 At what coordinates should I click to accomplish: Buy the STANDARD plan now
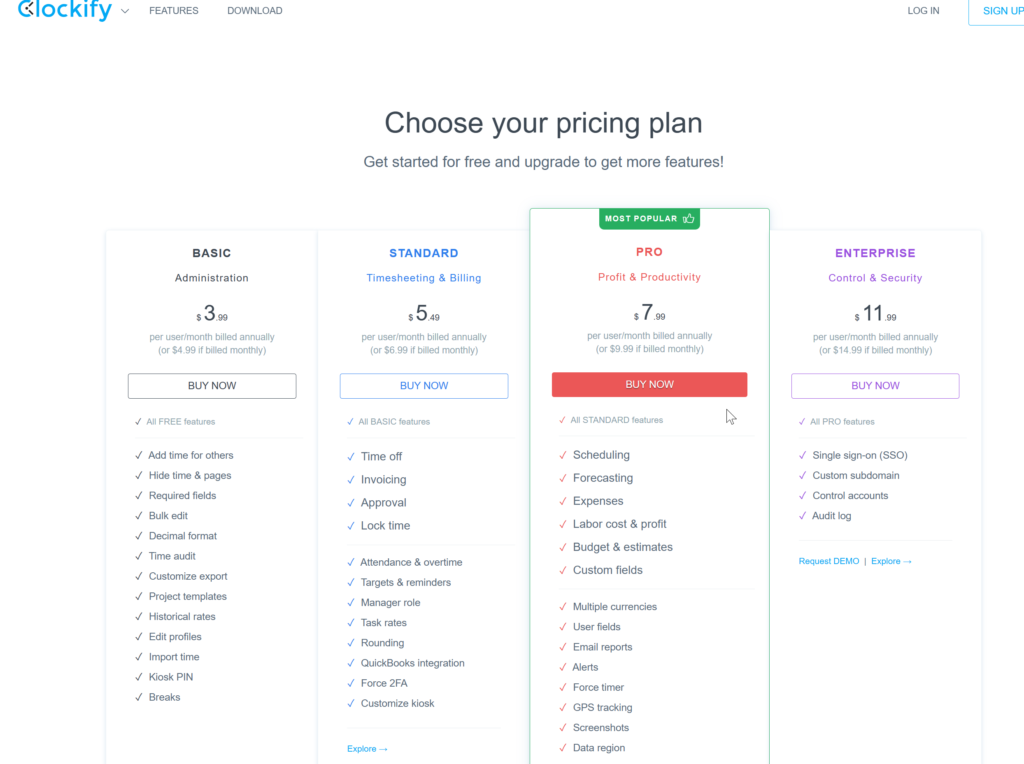tap(424, 386)
